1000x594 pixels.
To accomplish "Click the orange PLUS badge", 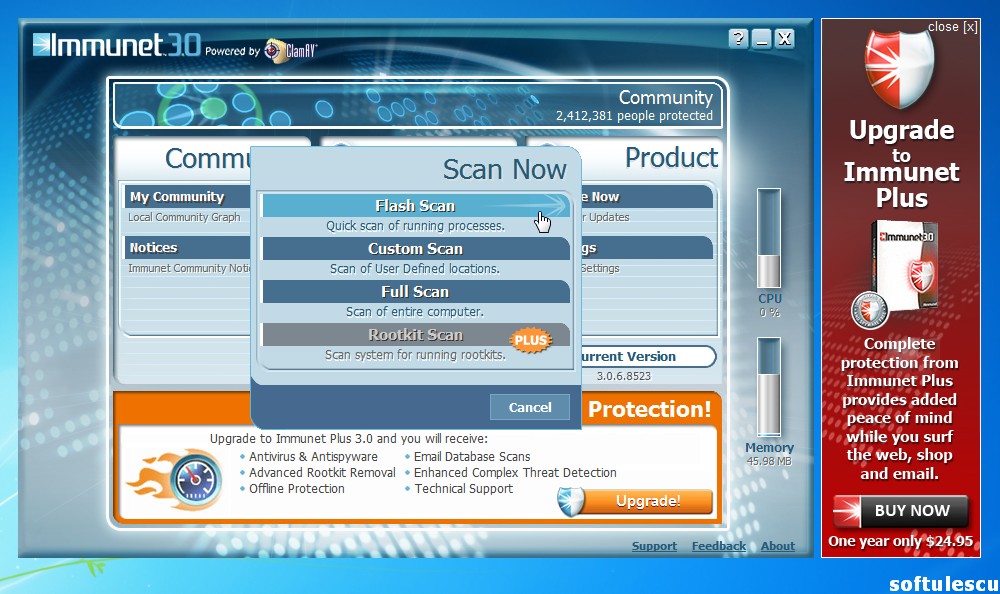I will tap(531, 340).
